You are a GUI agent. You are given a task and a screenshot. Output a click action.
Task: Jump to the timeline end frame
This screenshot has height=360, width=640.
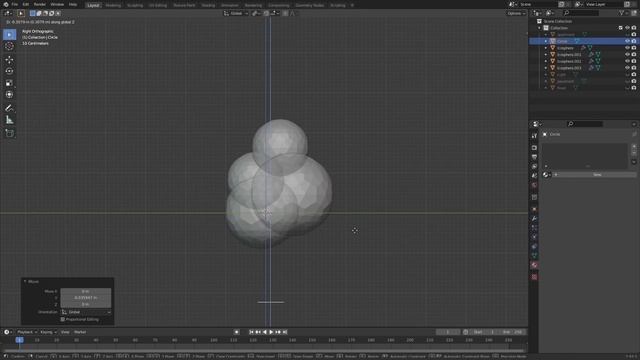[x=285, y=332]
